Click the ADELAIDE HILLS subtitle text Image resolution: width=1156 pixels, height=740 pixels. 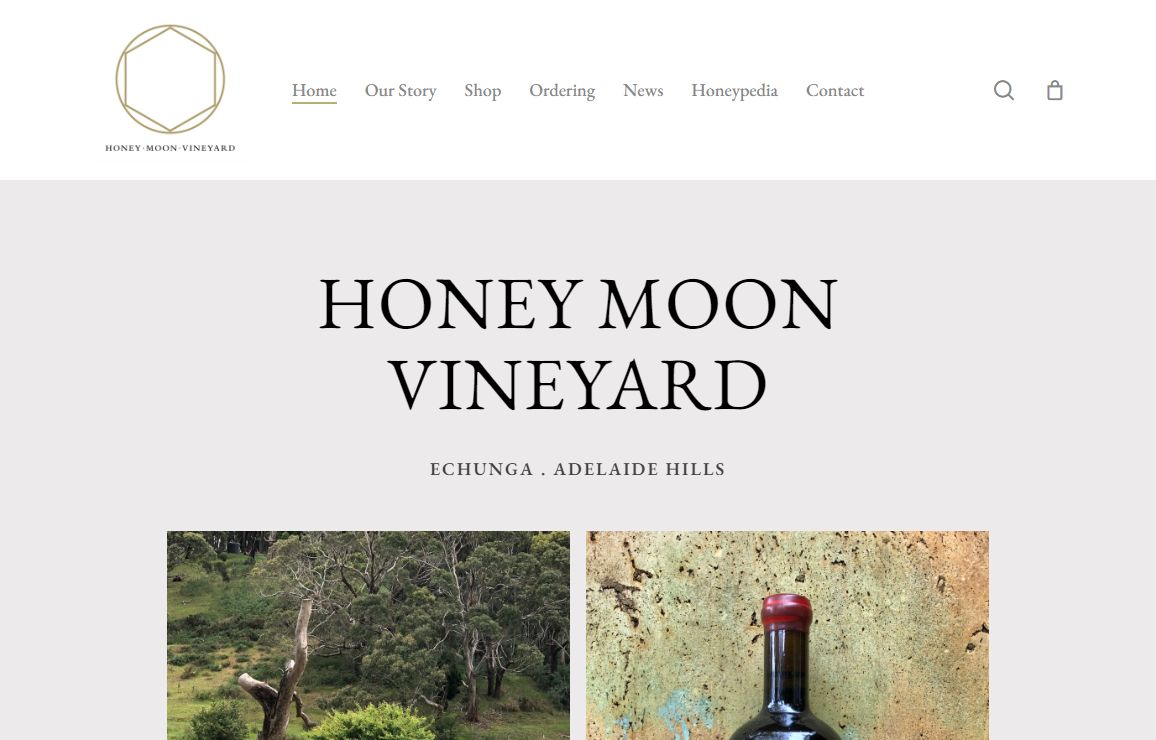click(x=639, y=470)
